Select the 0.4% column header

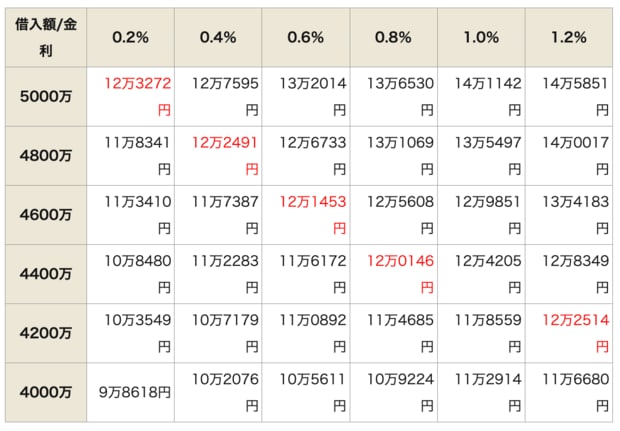218,38
